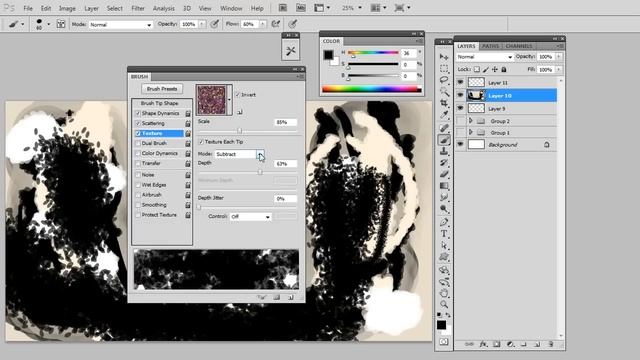Select the Type tool
This screenshot has height=360, width=640.
(444, 234)
